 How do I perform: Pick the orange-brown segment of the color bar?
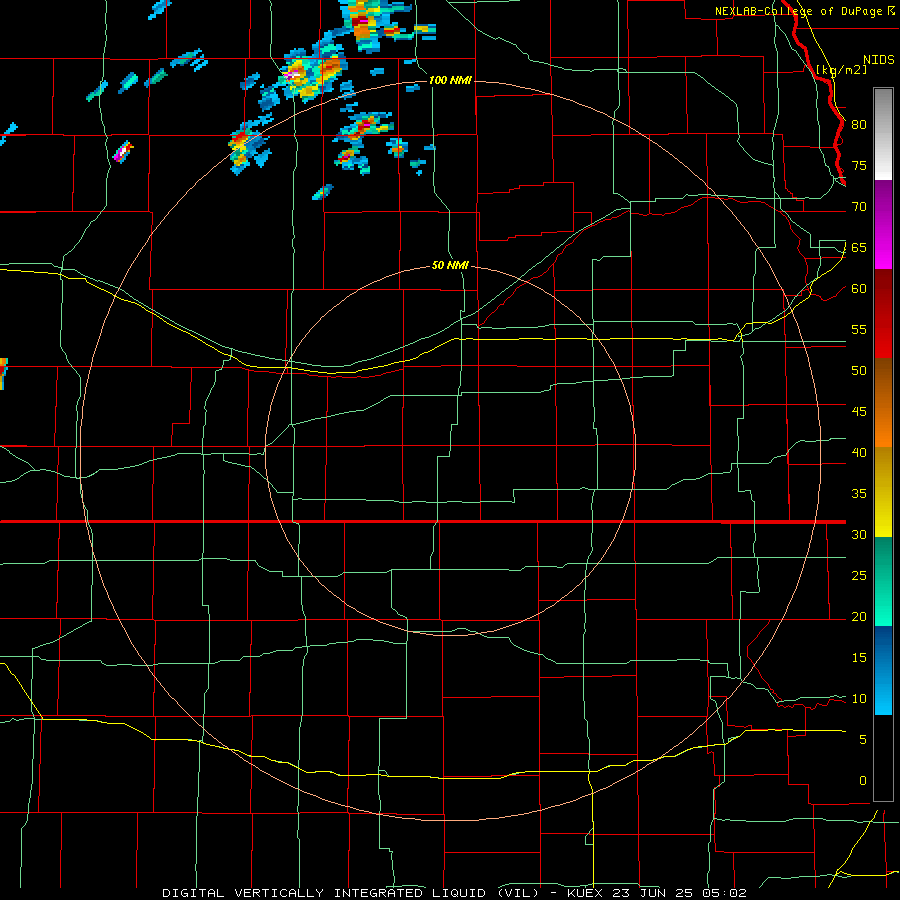883,403
